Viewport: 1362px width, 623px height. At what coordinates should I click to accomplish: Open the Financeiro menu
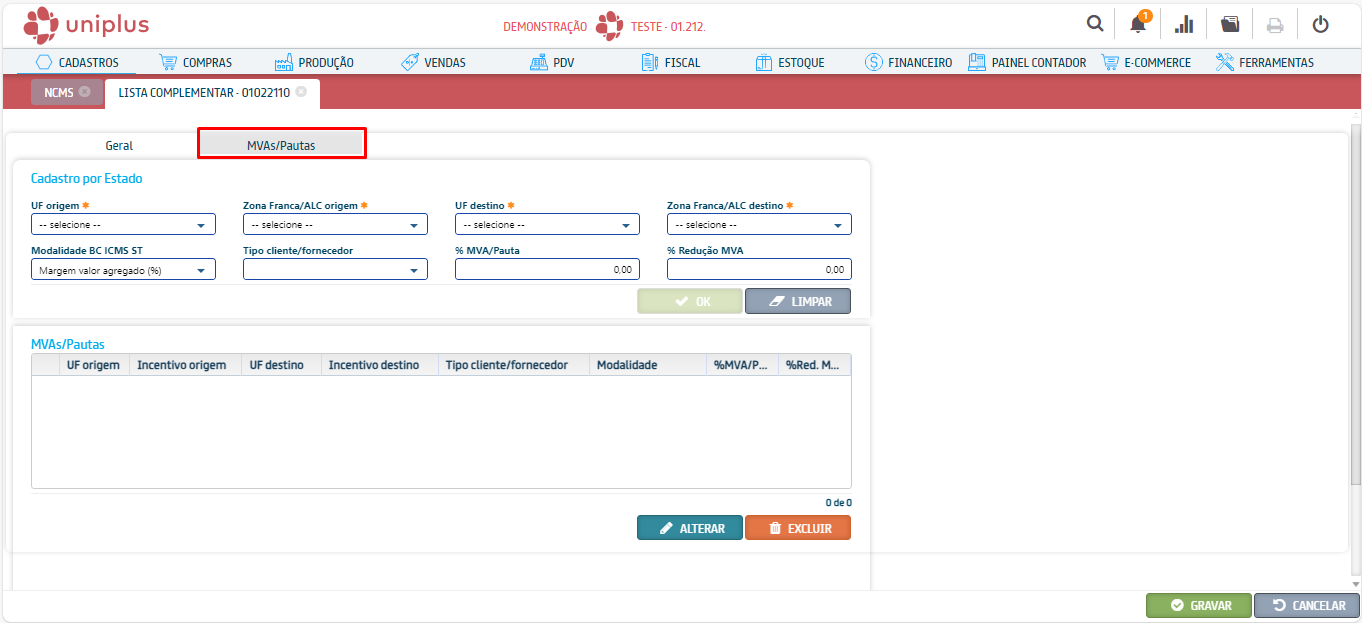(908, 62)
